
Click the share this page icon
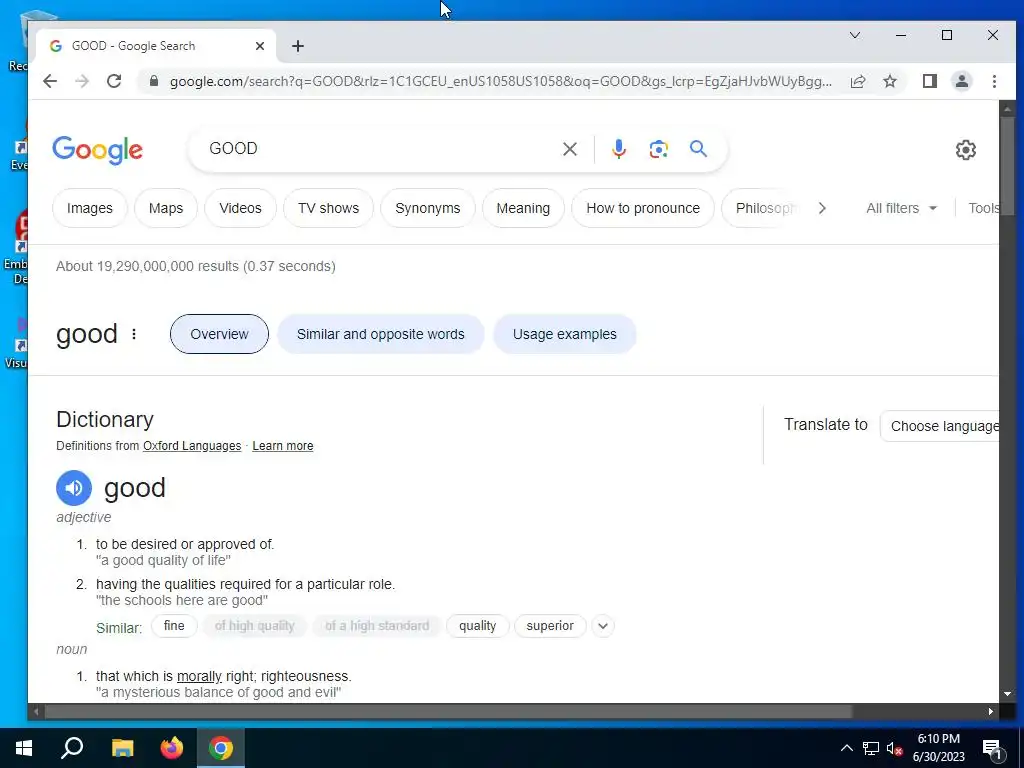[858, 81]
